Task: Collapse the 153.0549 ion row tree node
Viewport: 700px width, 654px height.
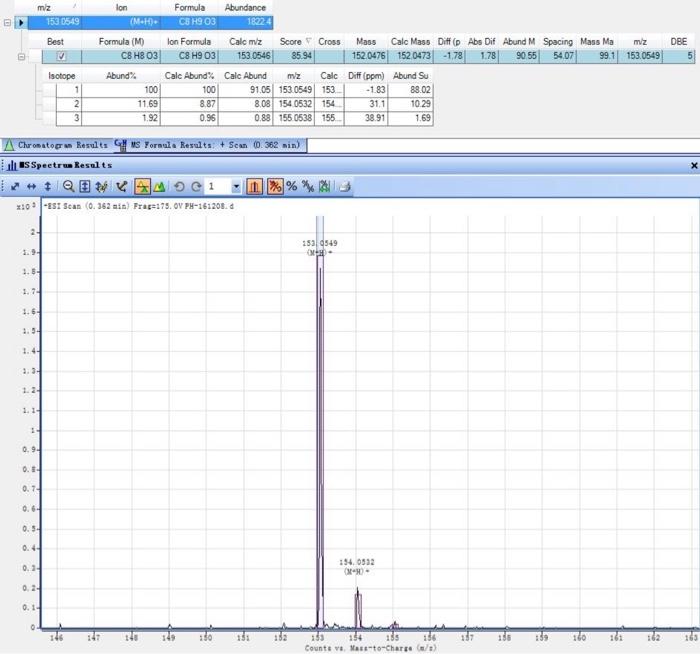Action: 7,22
